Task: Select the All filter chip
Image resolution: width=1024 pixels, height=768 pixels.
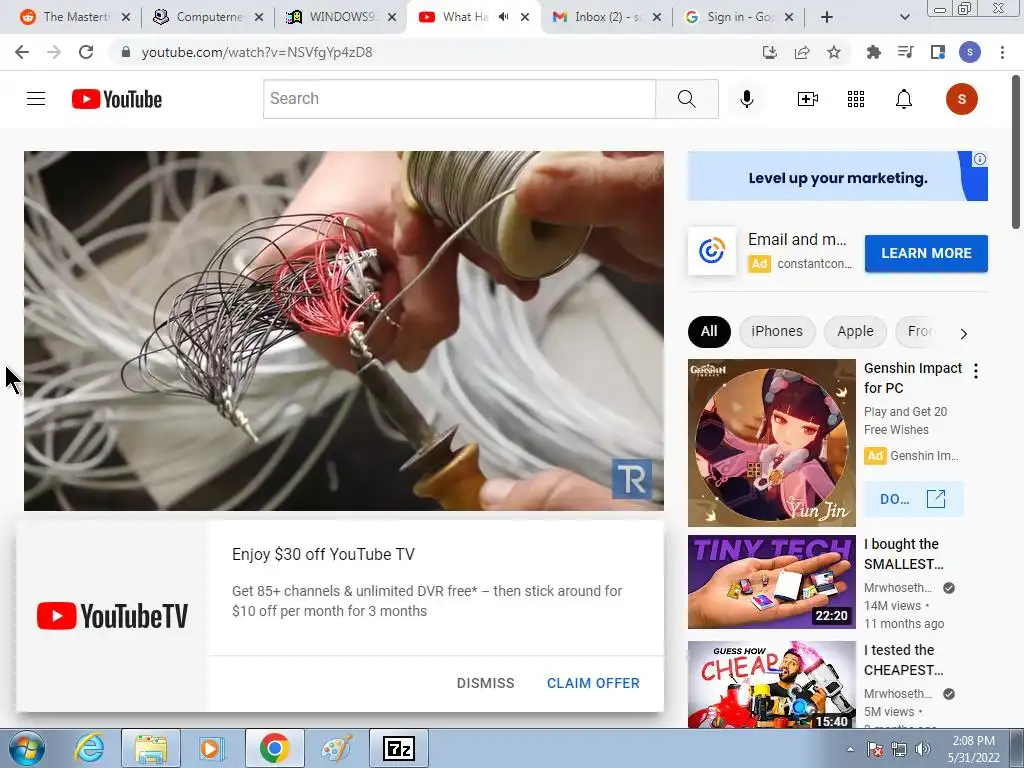Action: coord(709,331)
